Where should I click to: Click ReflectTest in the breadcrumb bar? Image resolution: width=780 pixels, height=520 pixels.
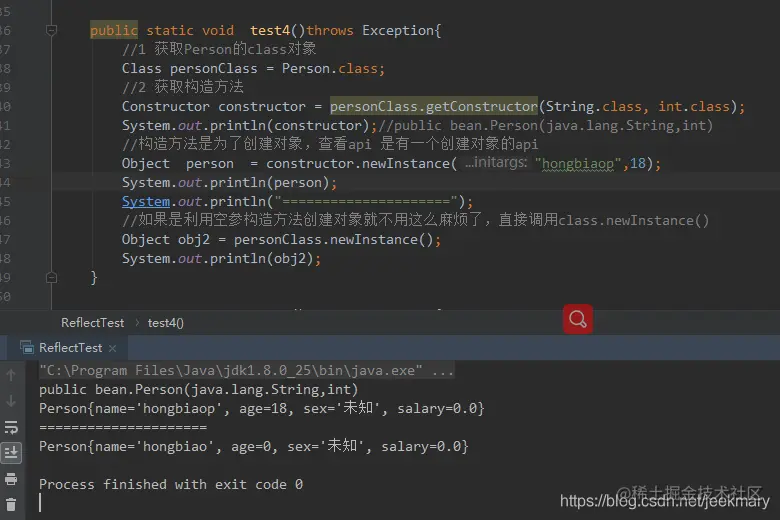[x=93, y=323]
